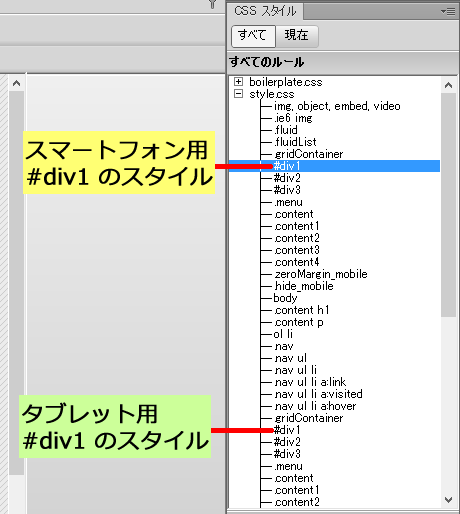
Task: Select the .content3 rule
Action: pos(297,250)
